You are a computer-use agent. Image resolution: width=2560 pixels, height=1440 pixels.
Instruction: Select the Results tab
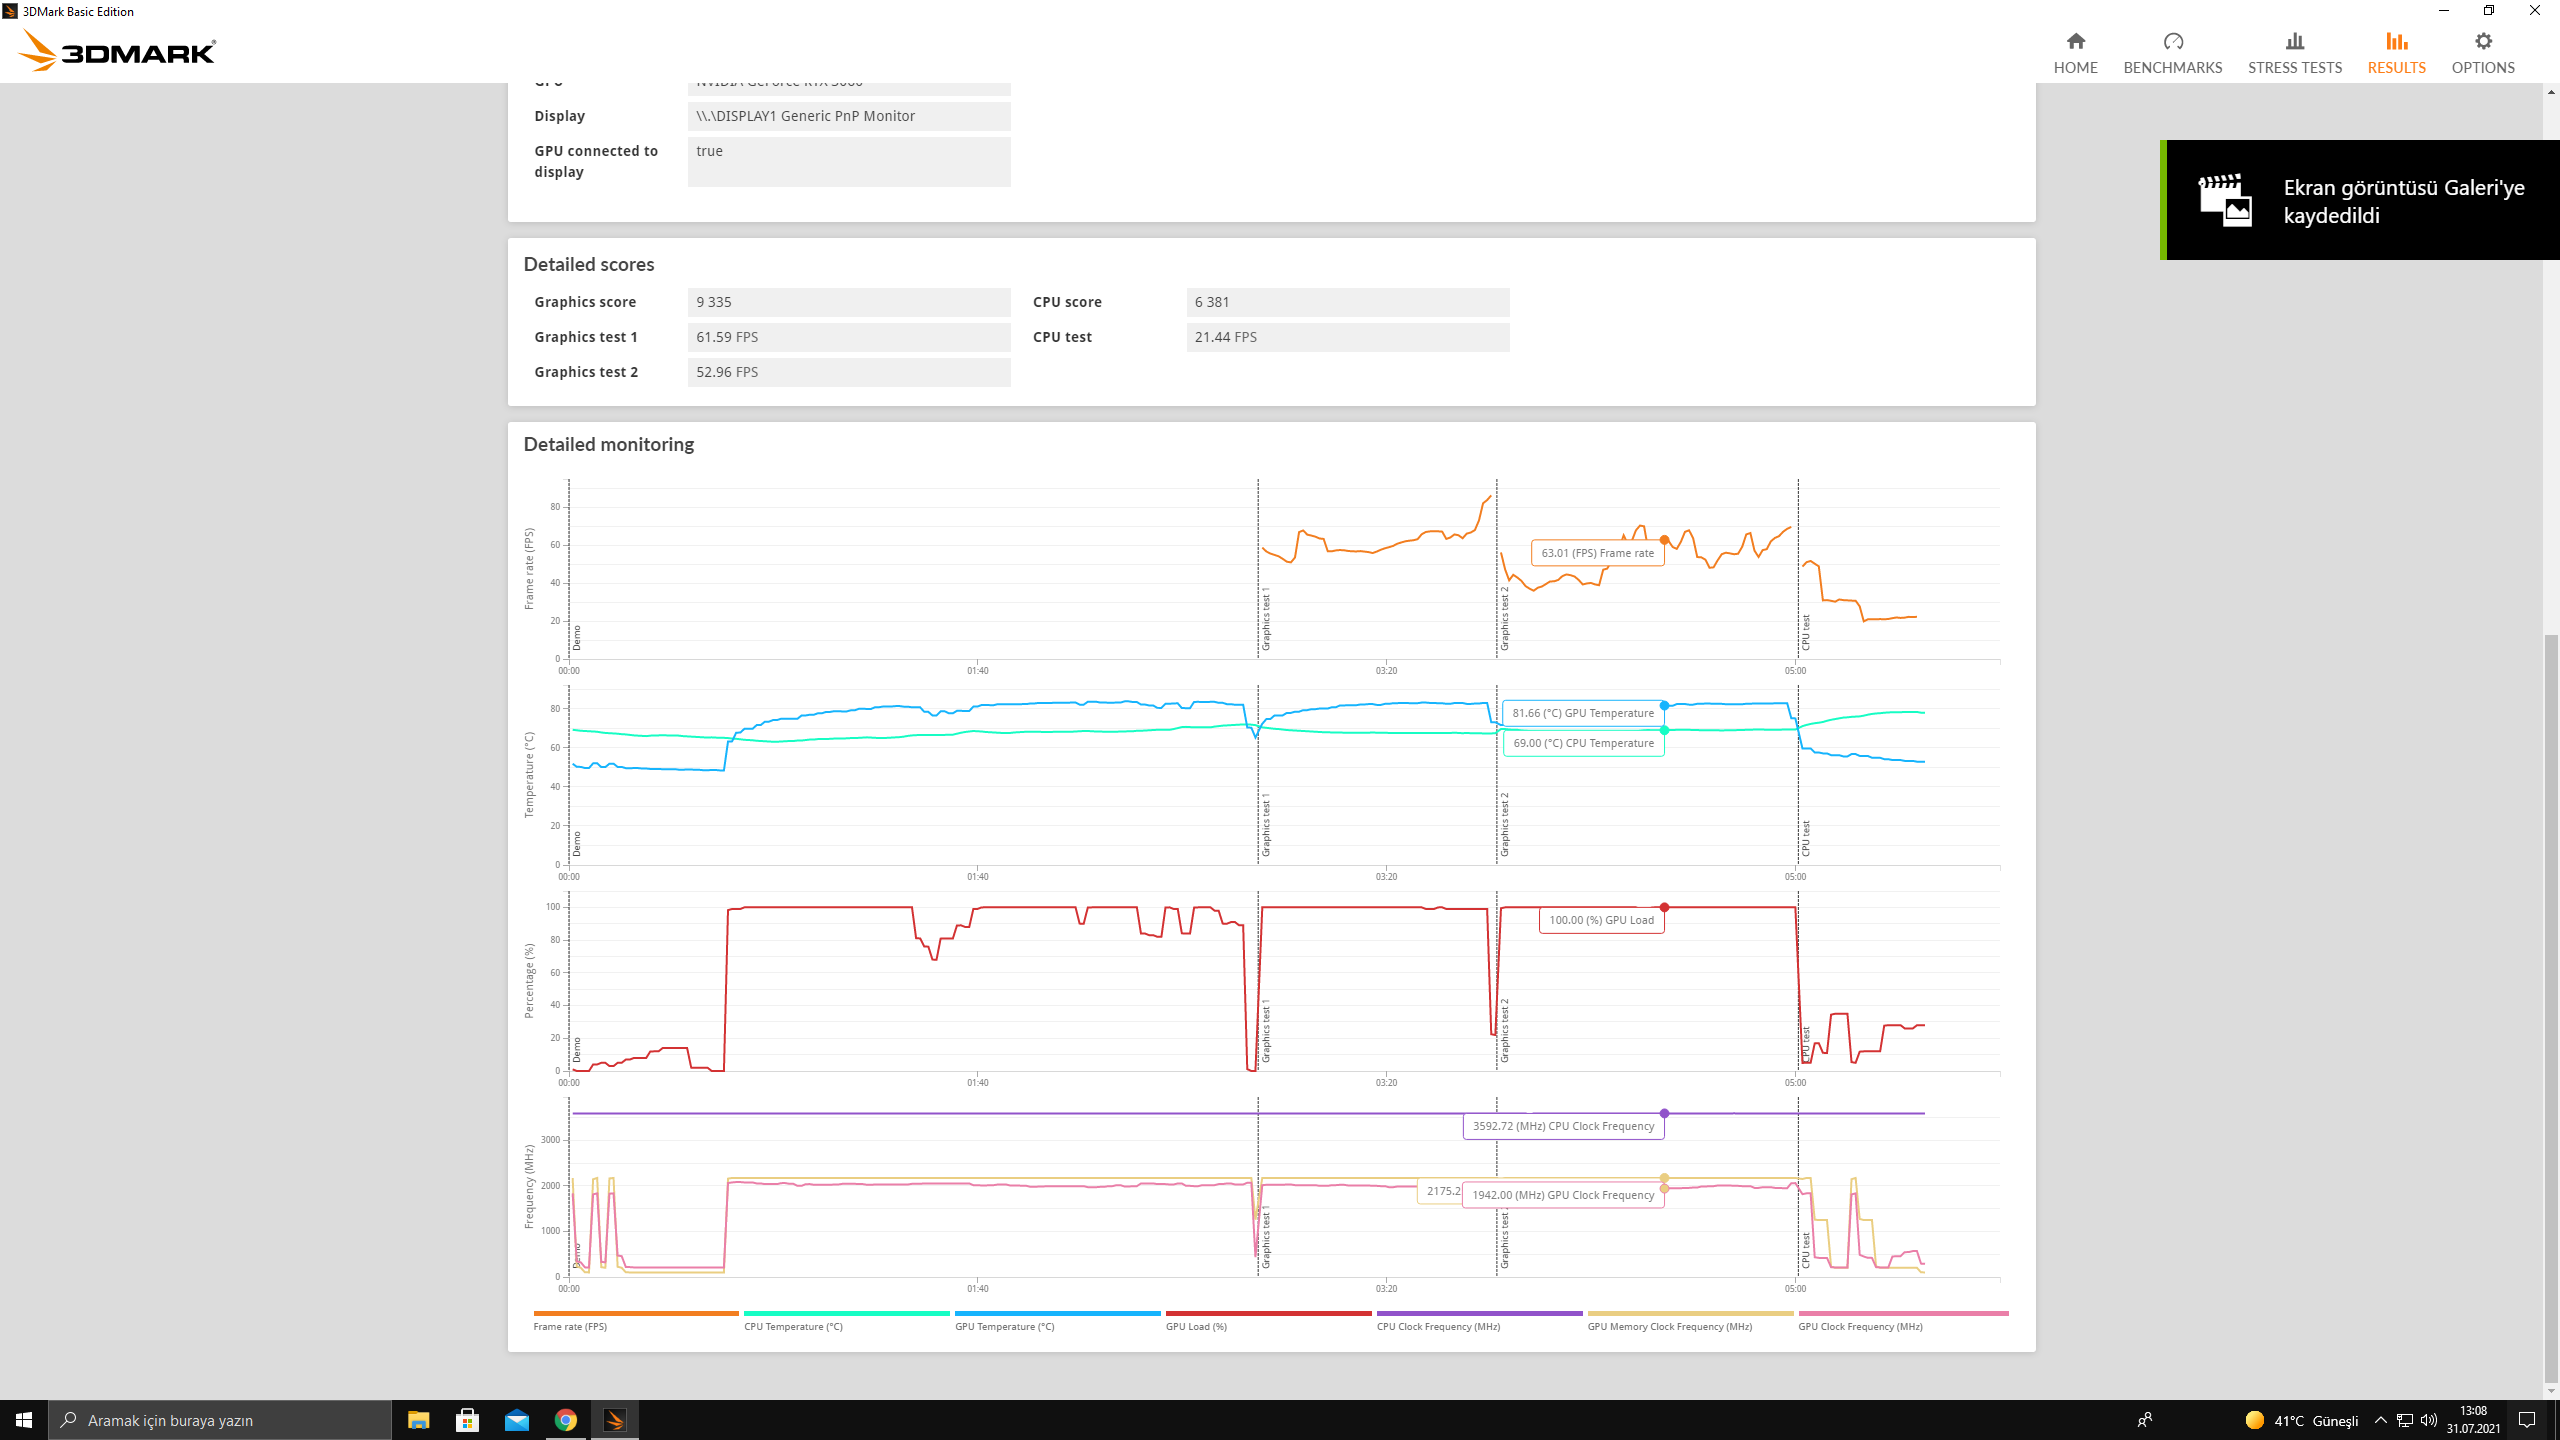pyautogui.click(x=2396, y=53)
